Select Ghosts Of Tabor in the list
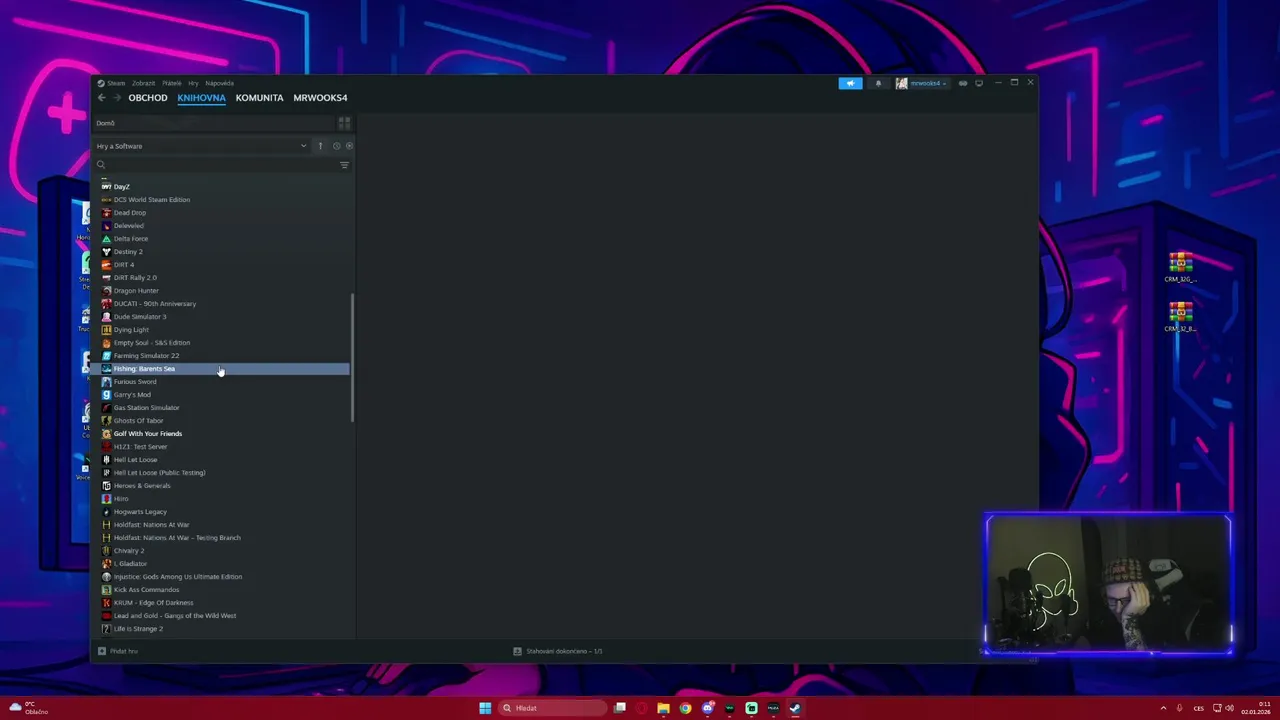This screenshot has height=720, width=1280. click(138, 421)
